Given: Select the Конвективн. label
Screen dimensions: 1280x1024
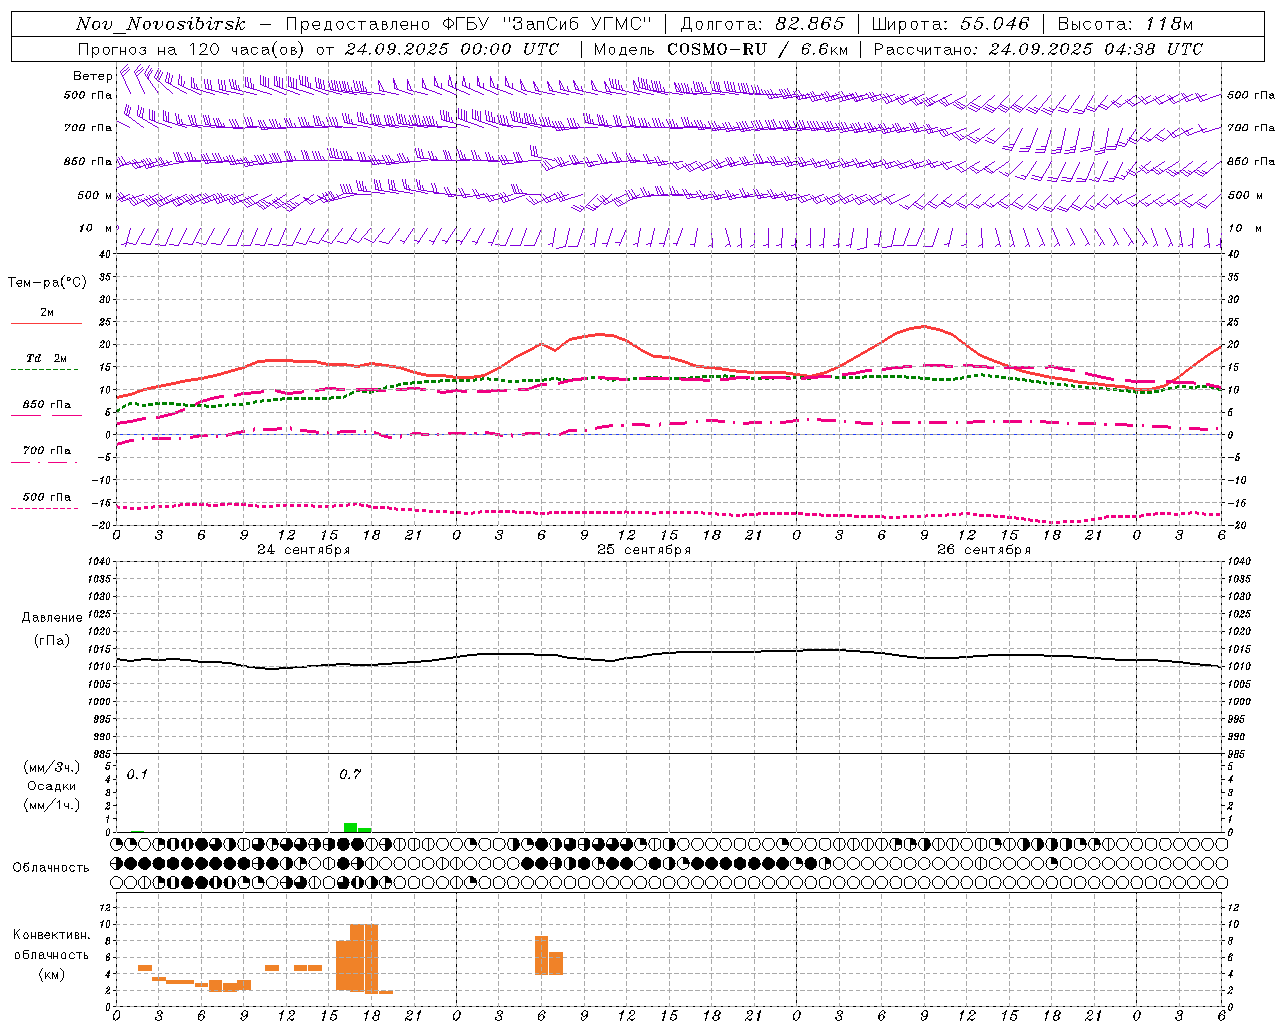Looking at the screenshot, I should 52,935.
